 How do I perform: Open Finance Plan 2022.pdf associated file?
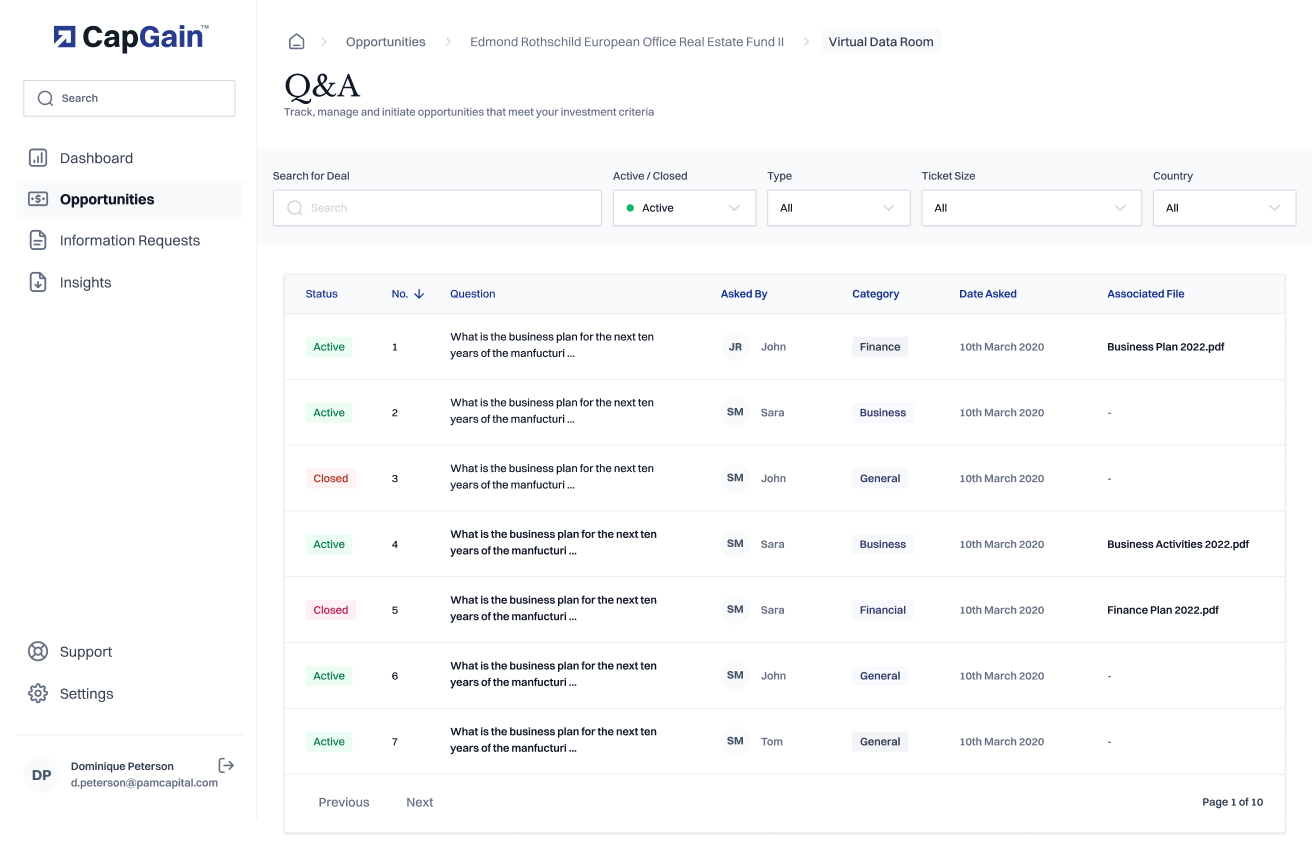(1162, 610)
